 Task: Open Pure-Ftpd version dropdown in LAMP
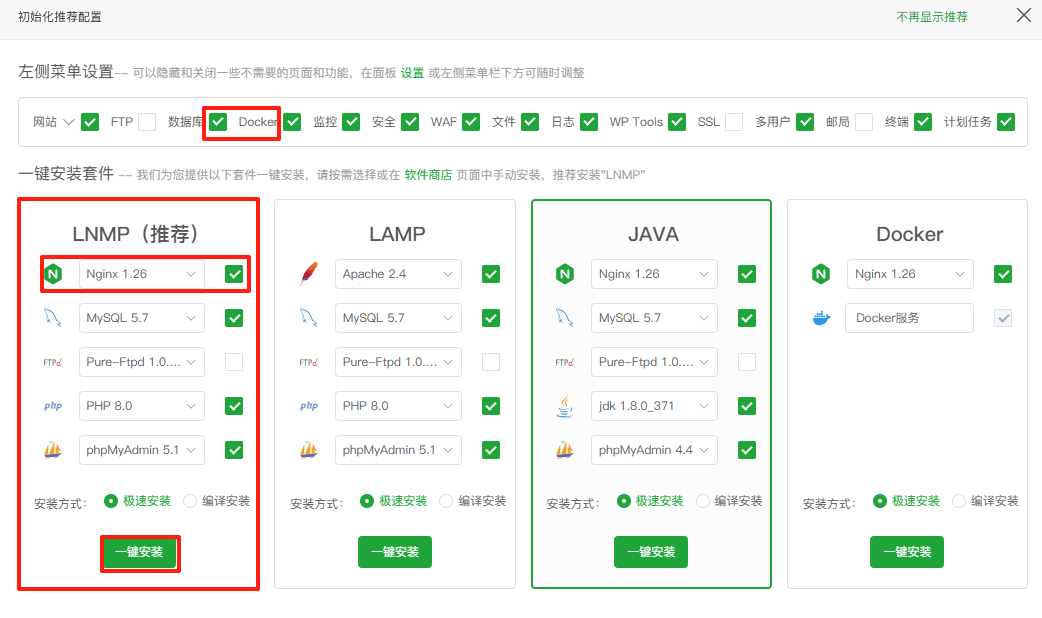pos(398,362)
